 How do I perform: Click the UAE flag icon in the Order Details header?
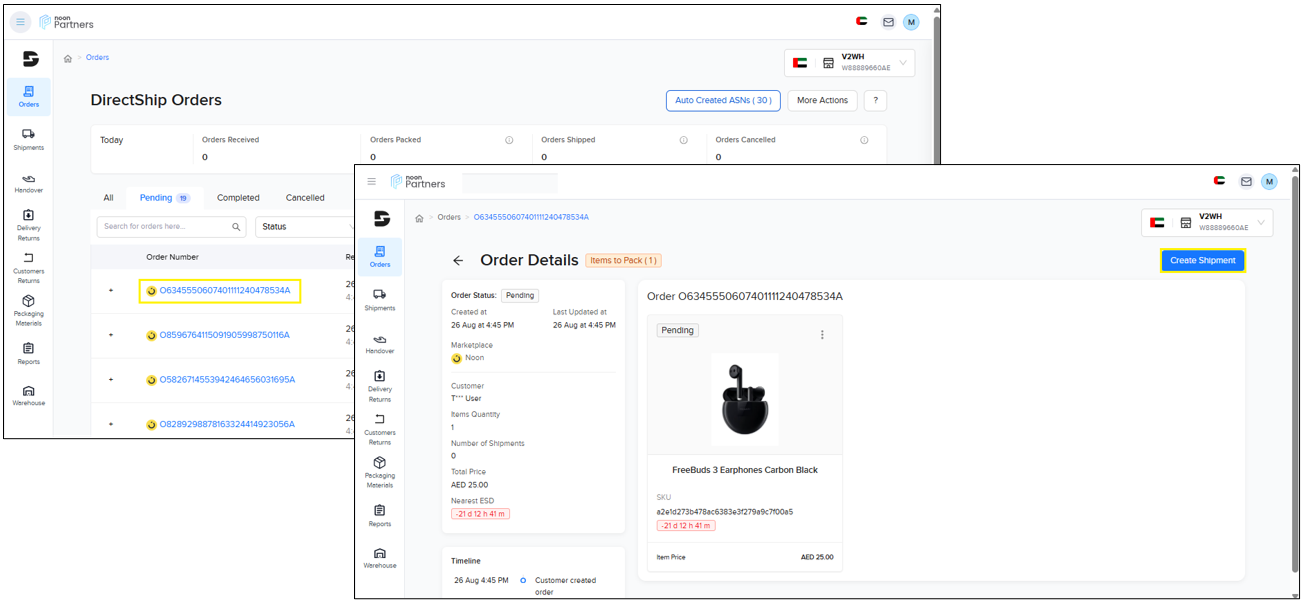pyautogui.click(x=1219, y=181)
